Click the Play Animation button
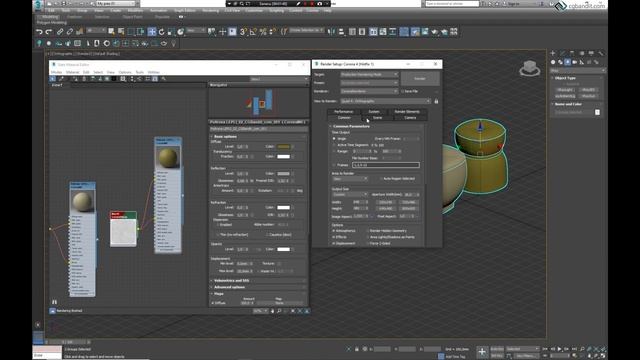 pyautogui.click(x=560, y=349)
